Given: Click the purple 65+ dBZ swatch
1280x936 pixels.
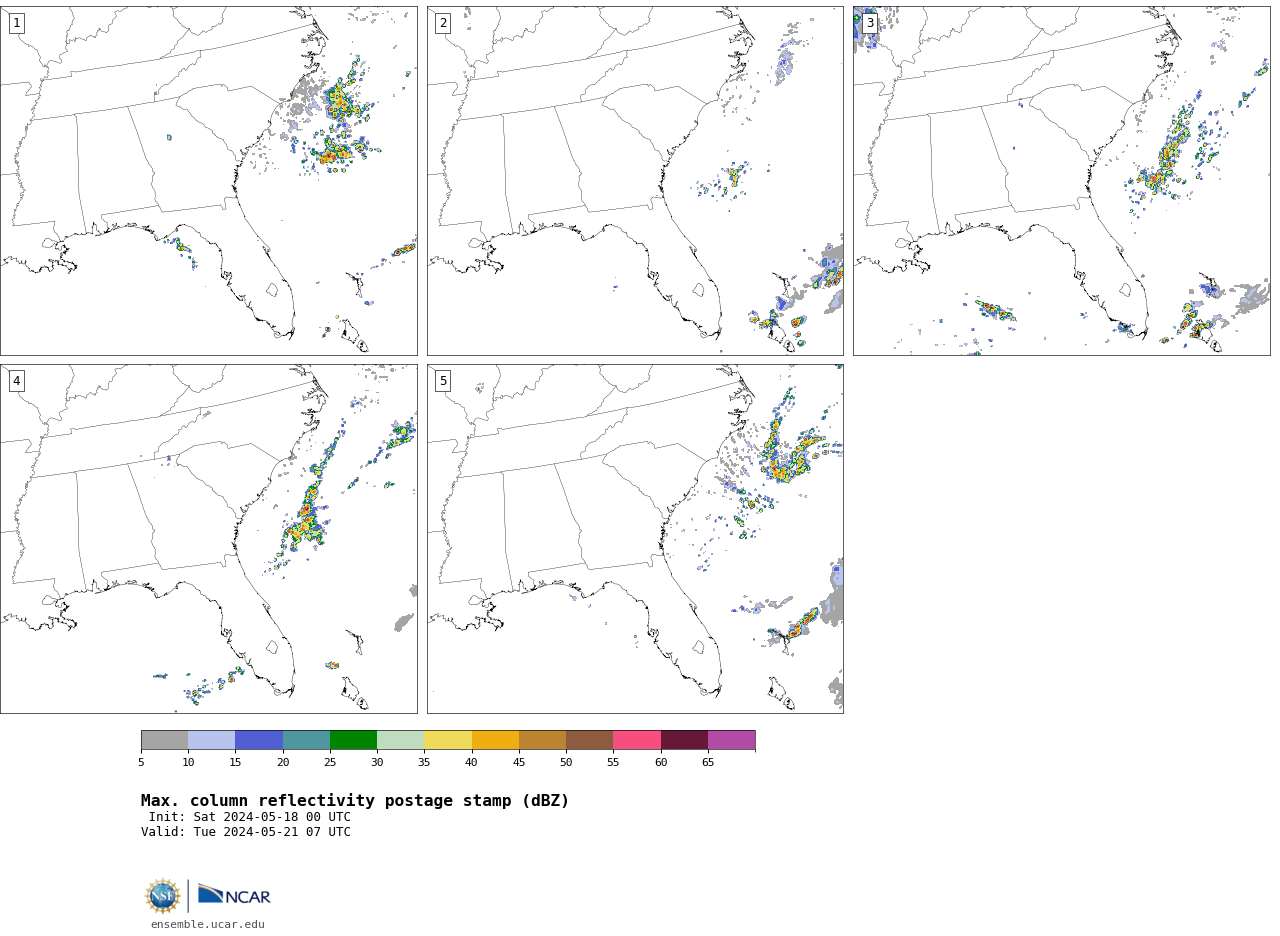Looking at the screenshot, I should pos(732,740).
